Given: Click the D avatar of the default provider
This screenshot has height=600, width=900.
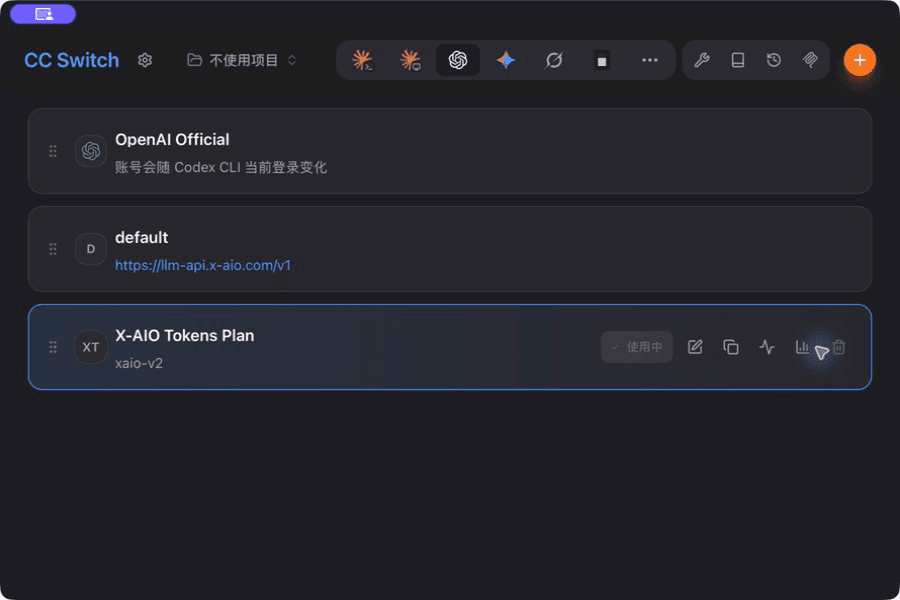Looking at the screenshot, I should point(91,249).
